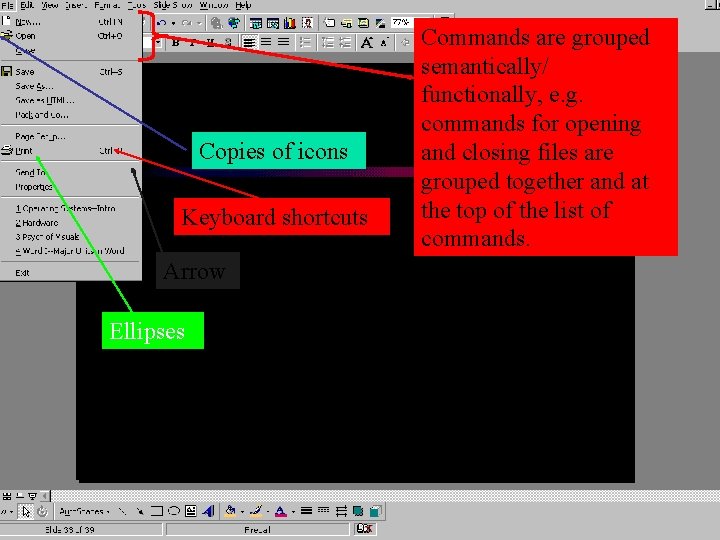Click the Slide Layout icon
This screenshot has width=720, height=540.
click(x=346, y=22)
